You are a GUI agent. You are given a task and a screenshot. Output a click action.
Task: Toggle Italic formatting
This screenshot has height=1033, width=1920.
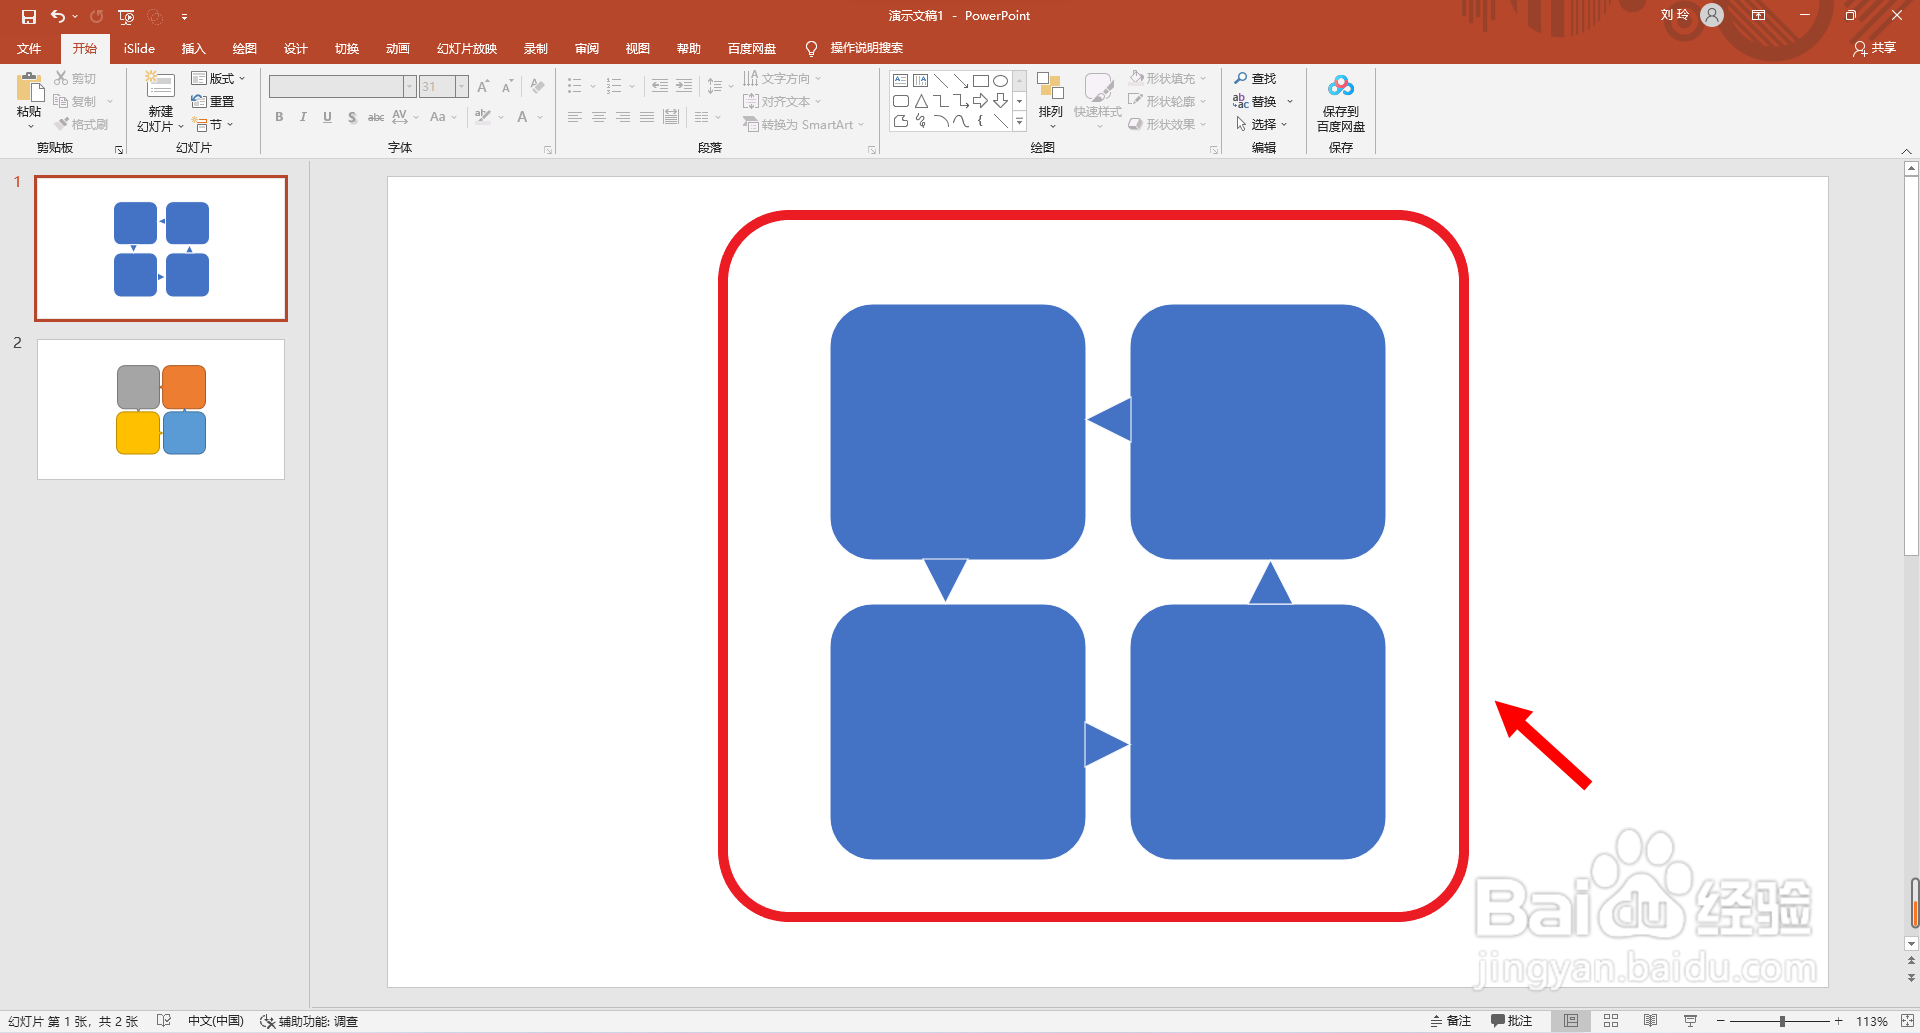click(x=303, y=117)
